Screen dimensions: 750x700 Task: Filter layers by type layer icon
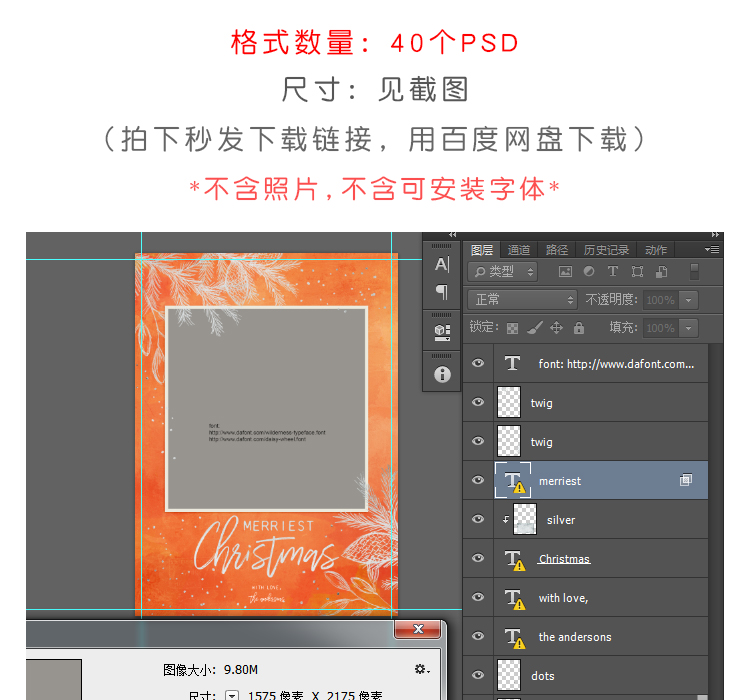click(x=613, y=271)
